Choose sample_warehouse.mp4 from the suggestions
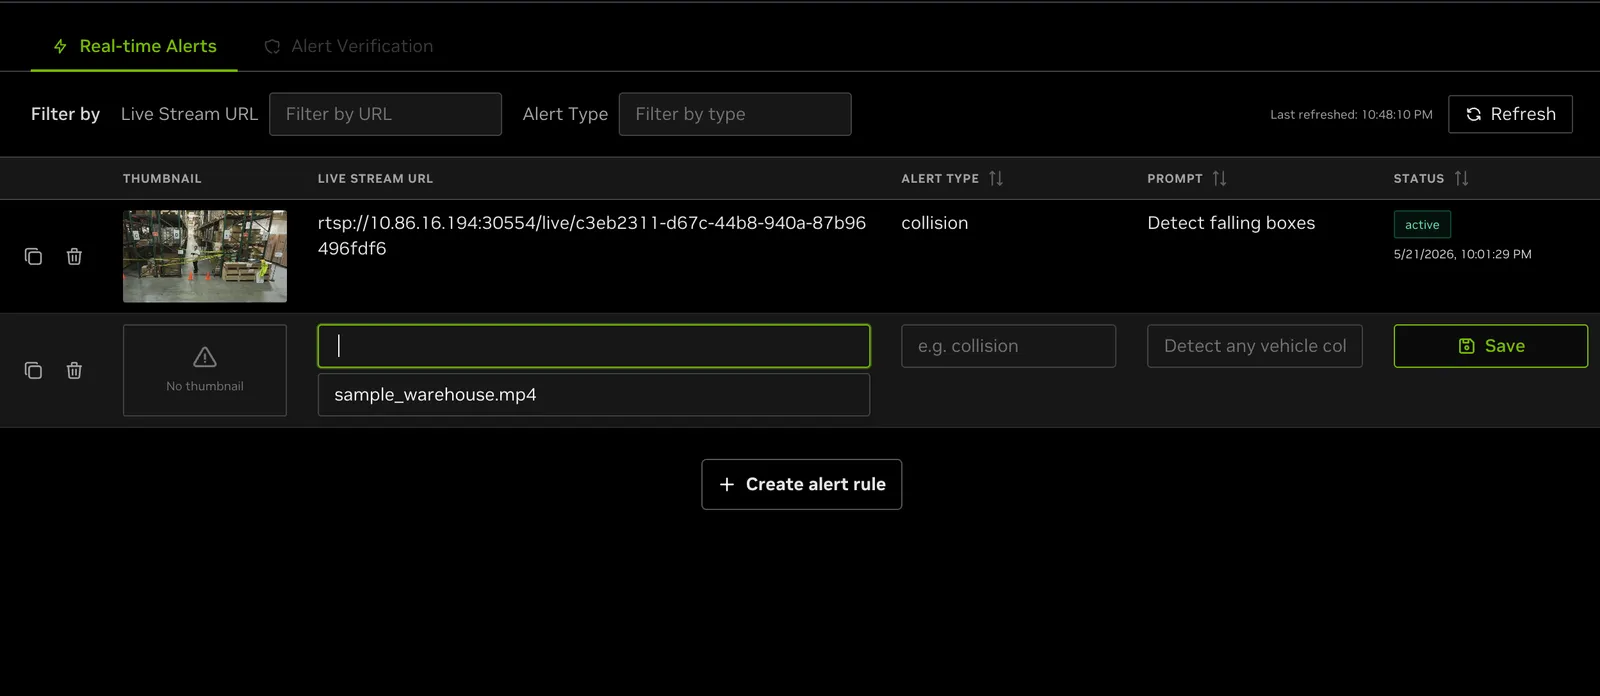1600x696 pixels. click(594, 395)
